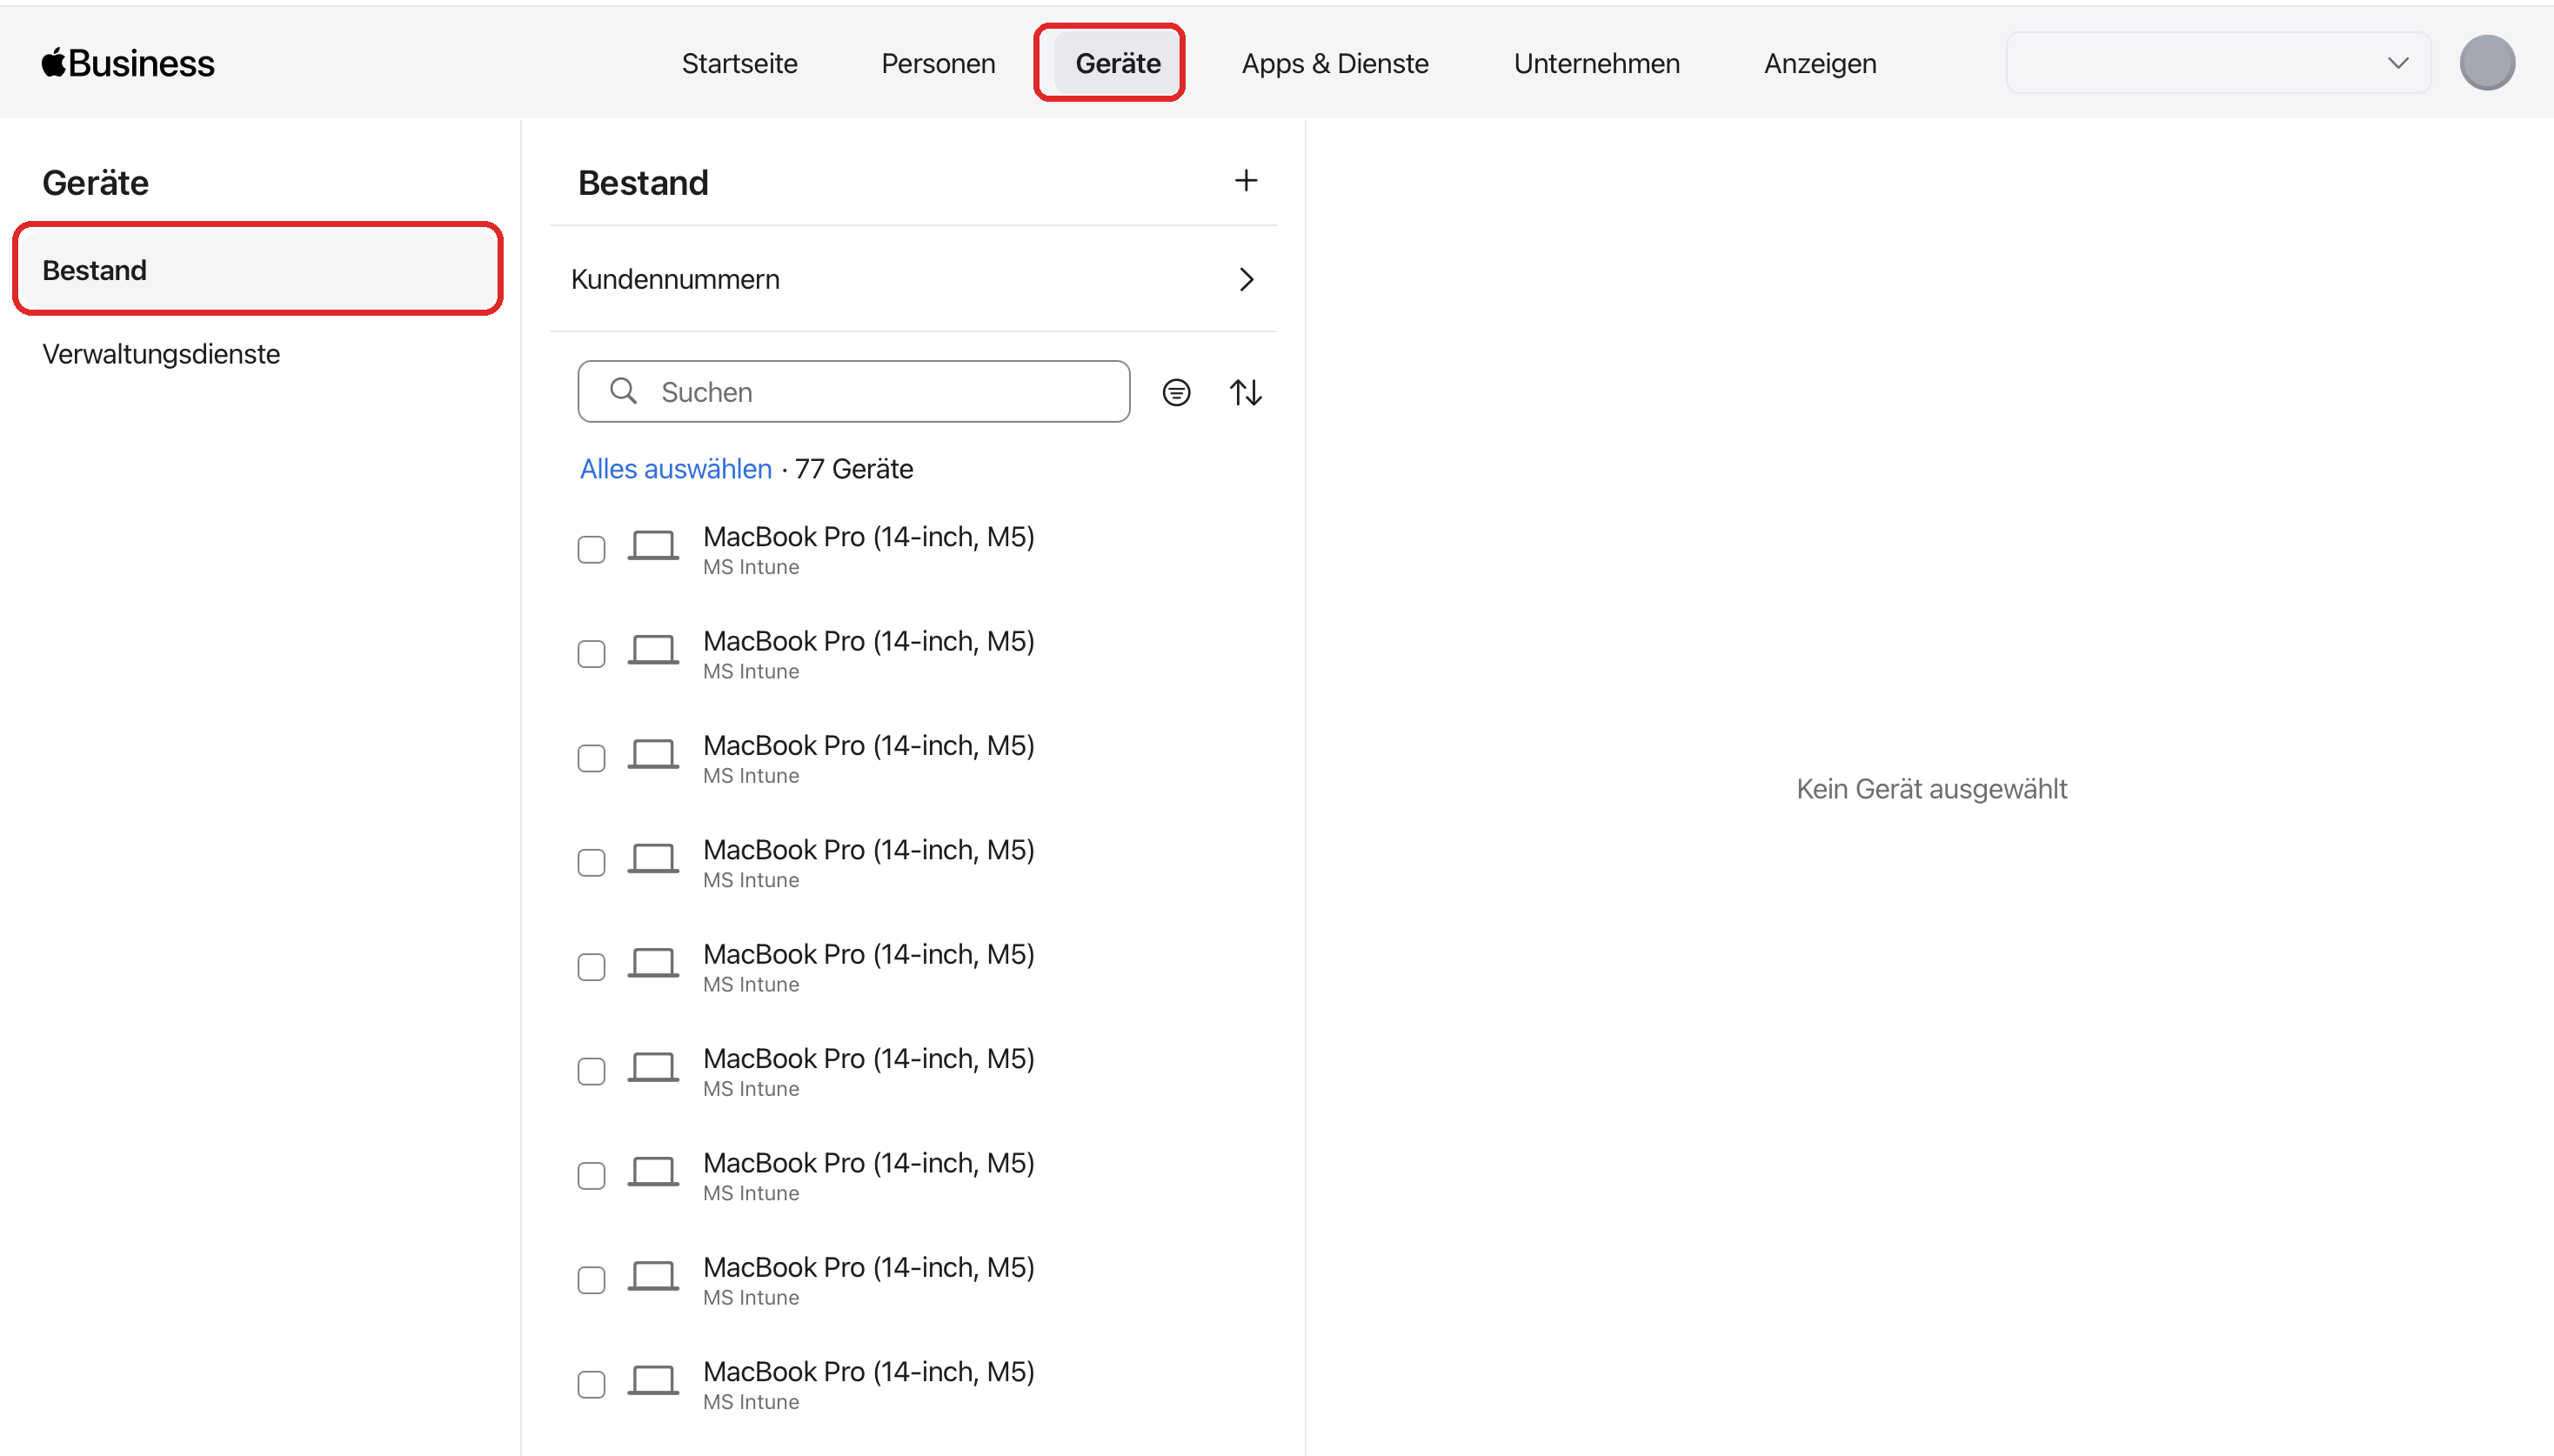2554x1456 pixels.
Task: Open Anzeigen tab
Action: pyautogui.click(x=1819, y=63)
